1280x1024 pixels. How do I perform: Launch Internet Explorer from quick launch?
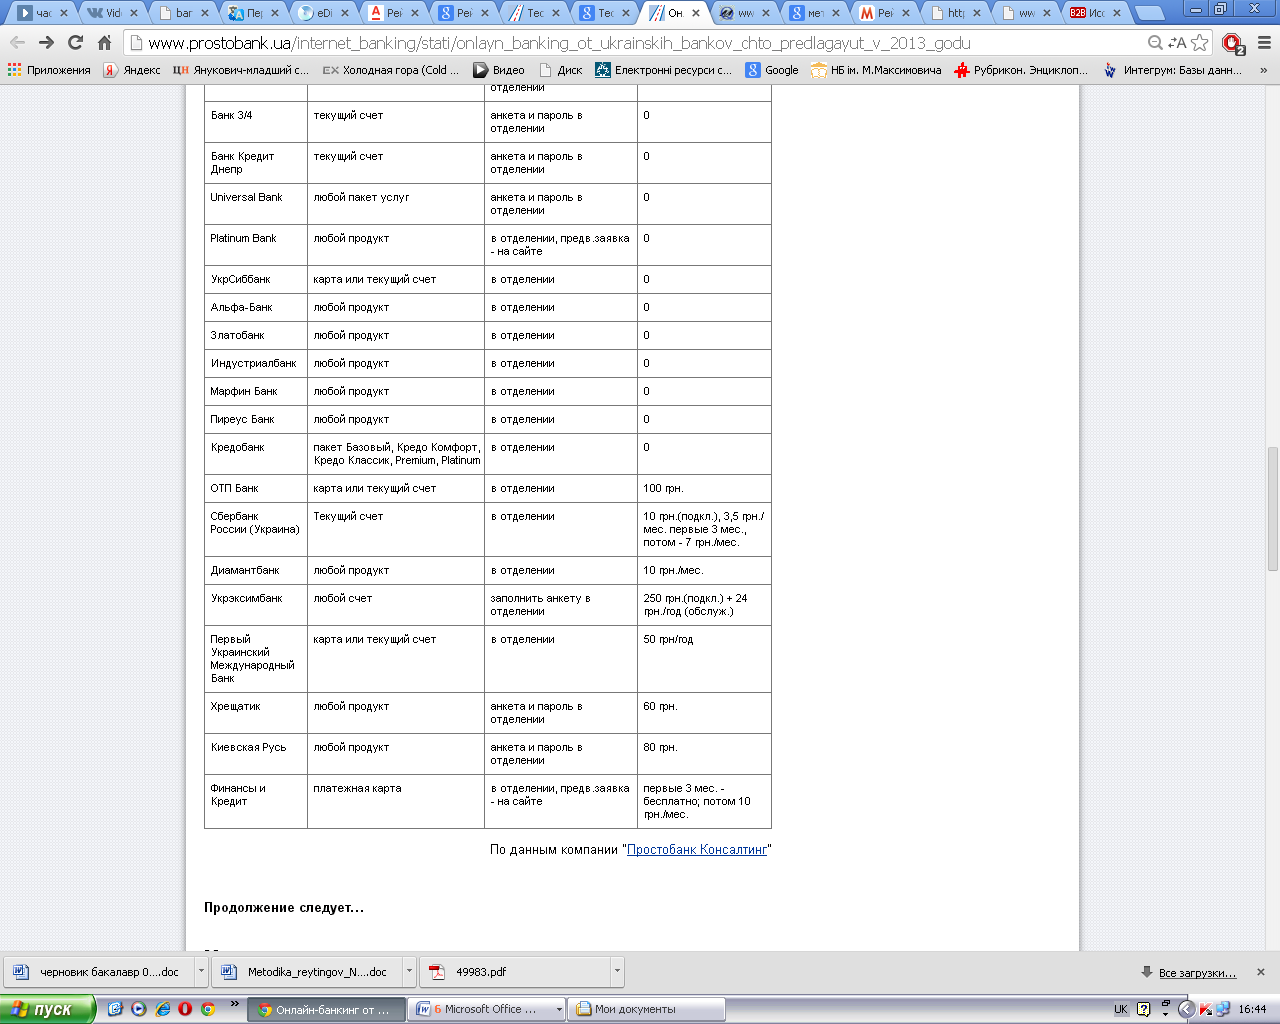coord(162,1009)
